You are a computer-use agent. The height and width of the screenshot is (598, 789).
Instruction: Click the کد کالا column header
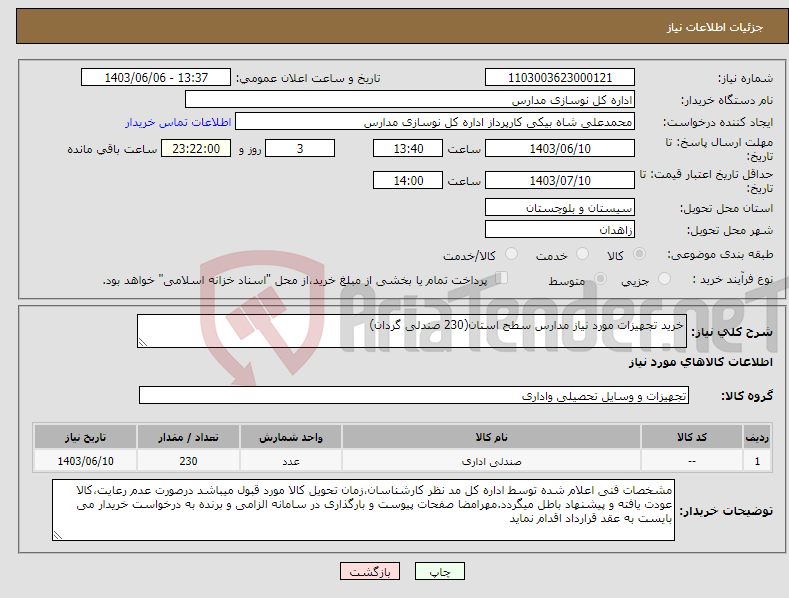pos(692,437)
